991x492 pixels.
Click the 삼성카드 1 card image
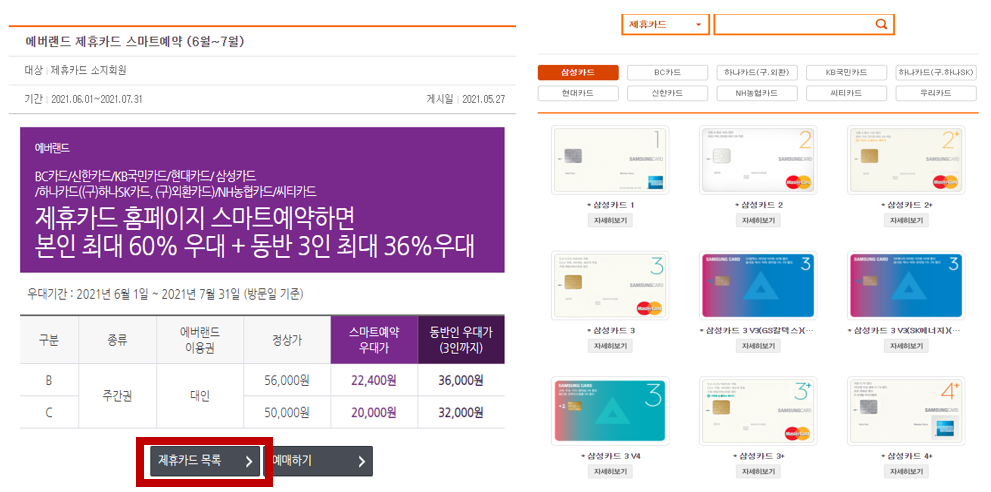(610, 160)
